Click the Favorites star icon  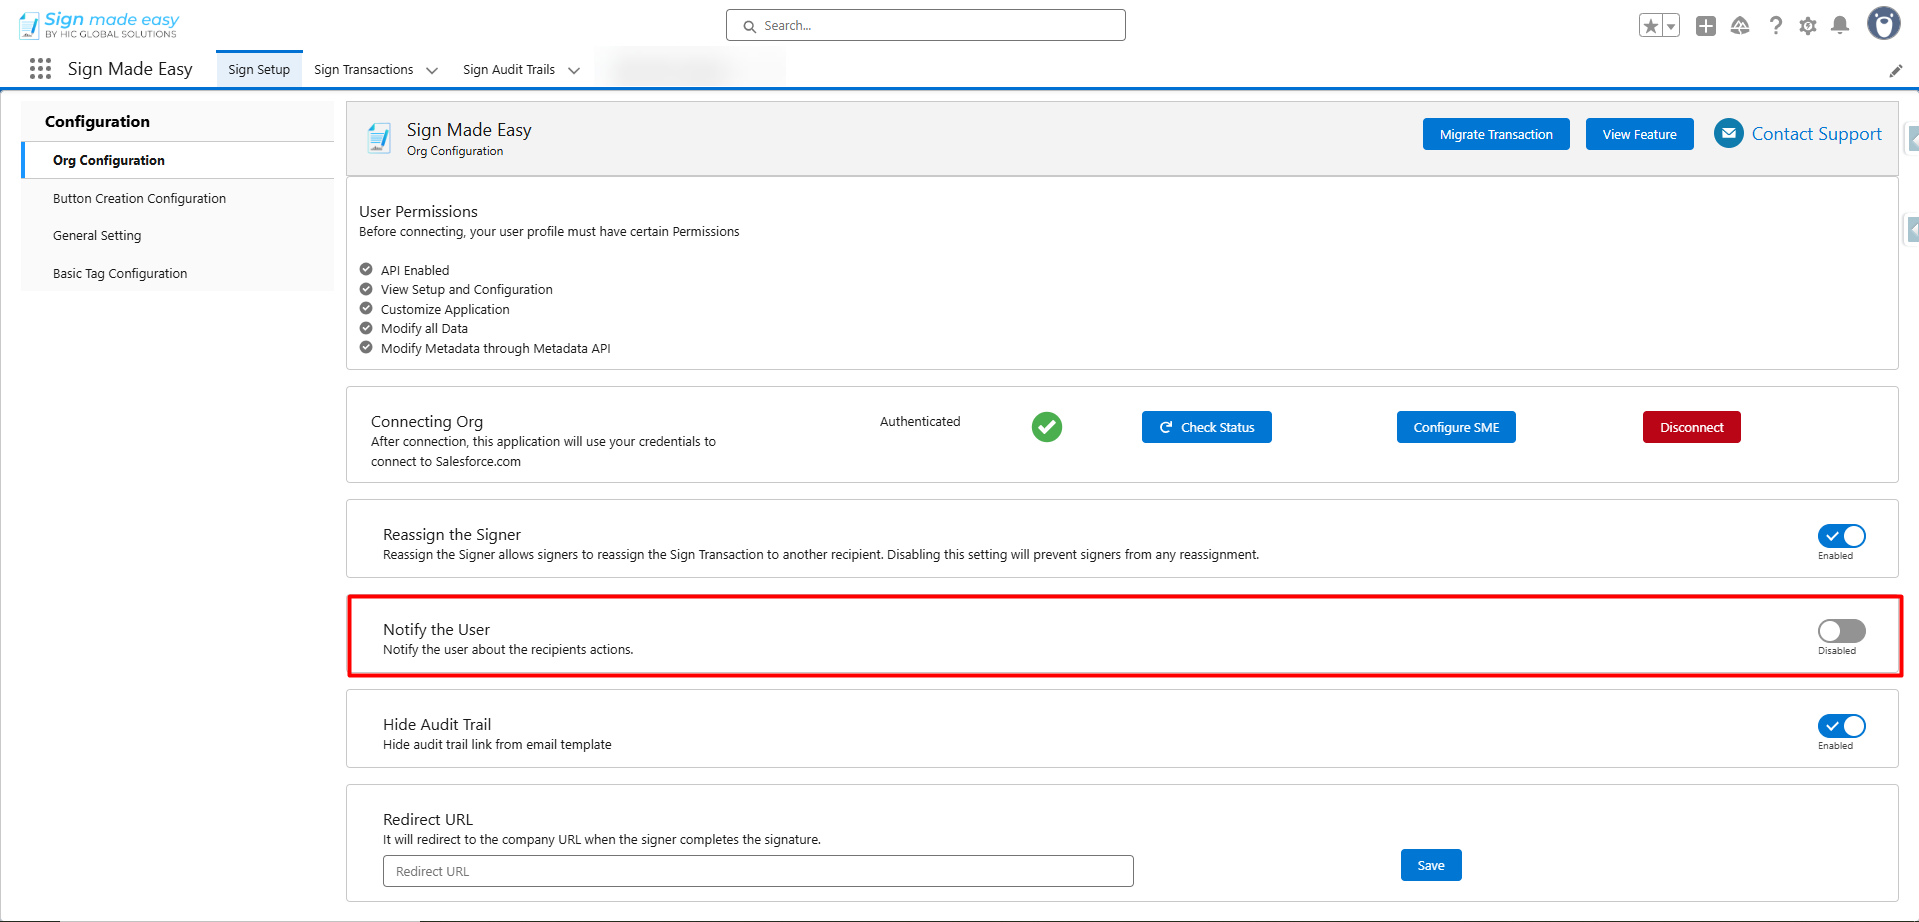(x=1651, y=26)
